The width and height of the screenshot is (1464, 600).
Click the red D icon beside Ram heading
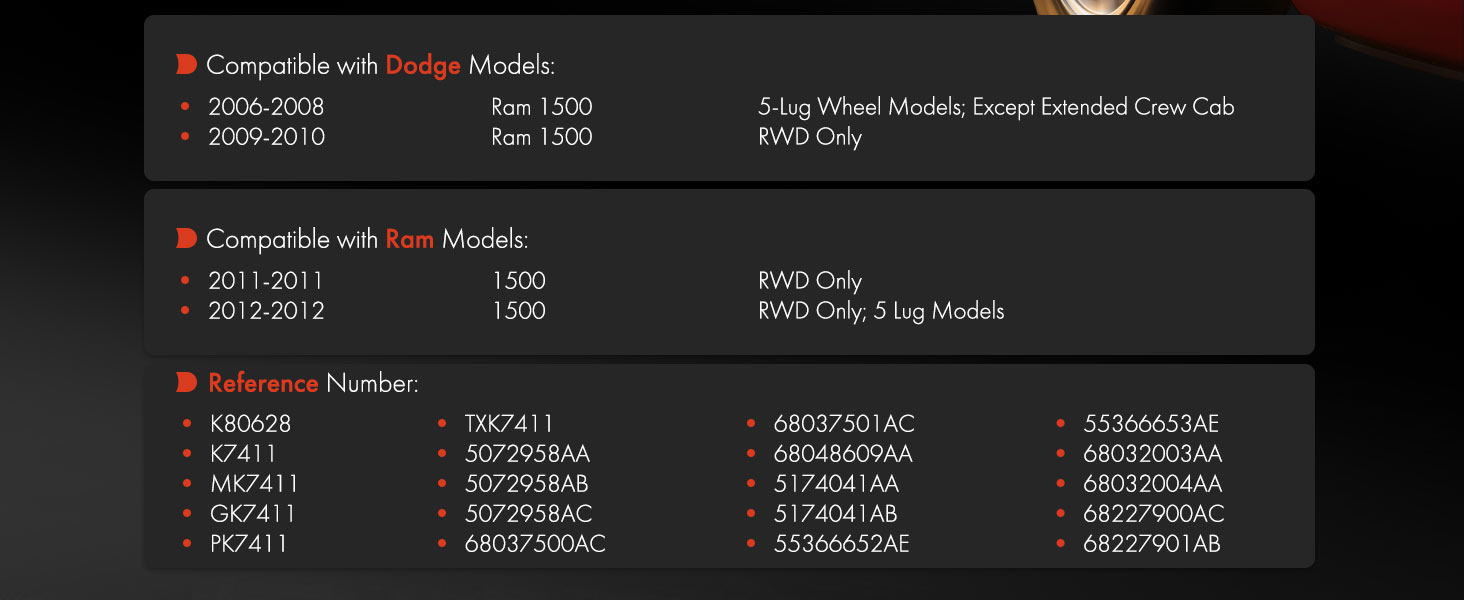click(186, 238)
